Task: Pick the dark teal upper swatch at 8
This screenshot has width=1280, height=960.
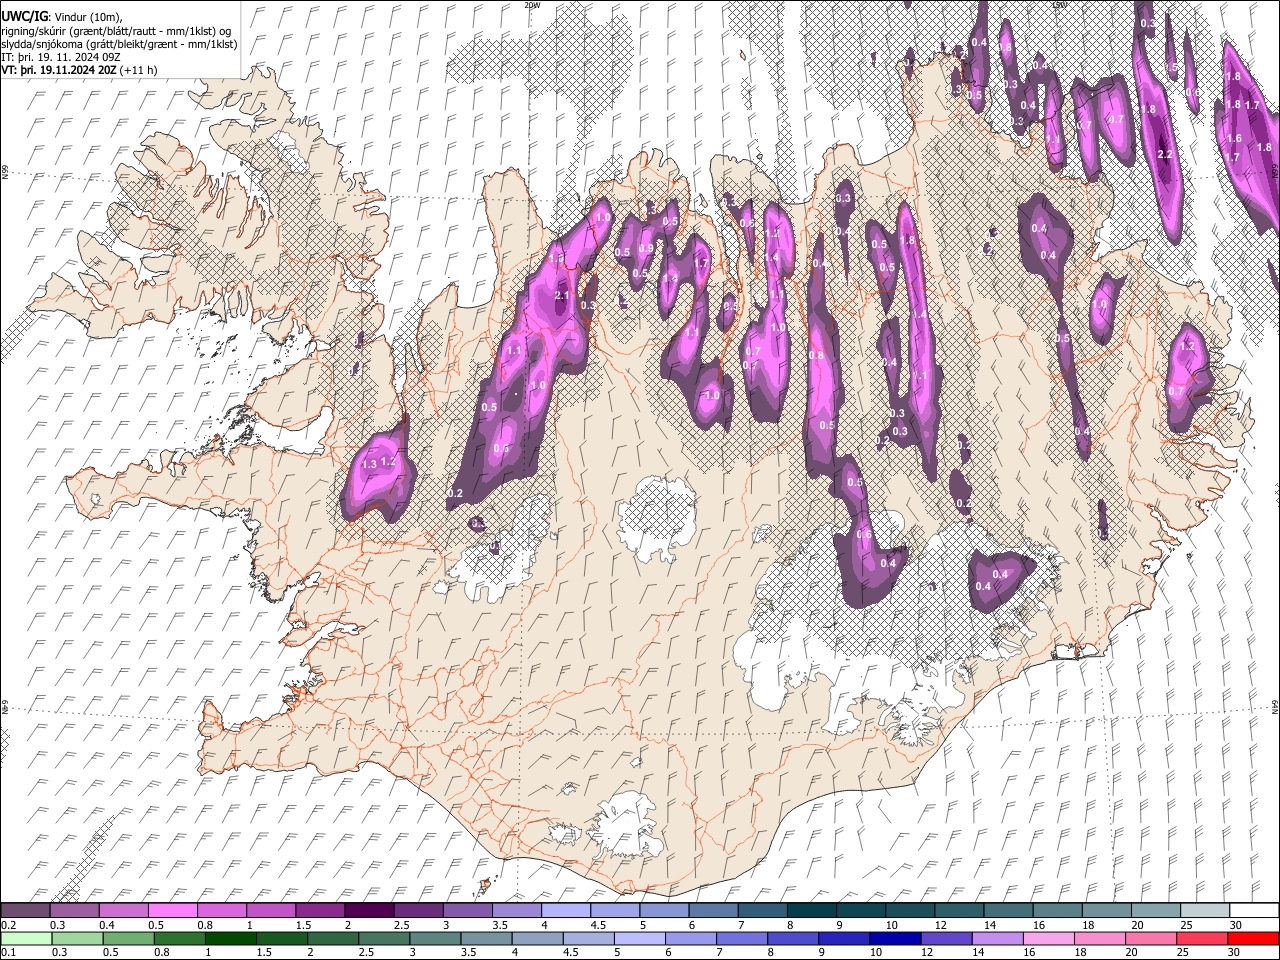Action: [x=810, y=911]
